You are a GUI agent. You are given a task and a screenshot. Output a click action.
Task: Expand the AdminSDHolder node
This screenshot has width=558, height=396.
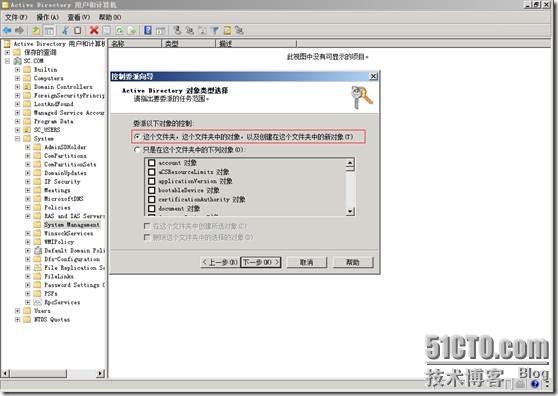coord(27,147)
